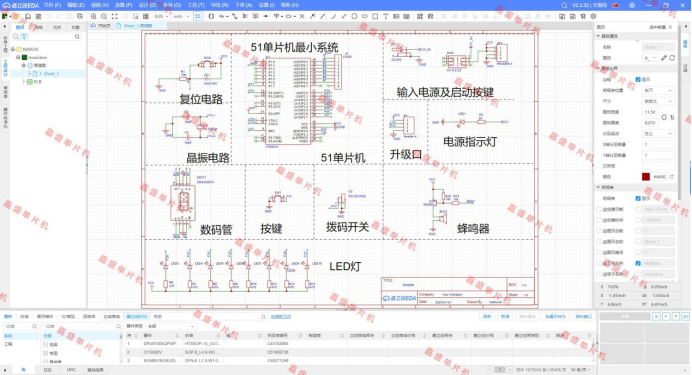Open the 文件(F) menu
692x375 pixels.
(53, 5)
